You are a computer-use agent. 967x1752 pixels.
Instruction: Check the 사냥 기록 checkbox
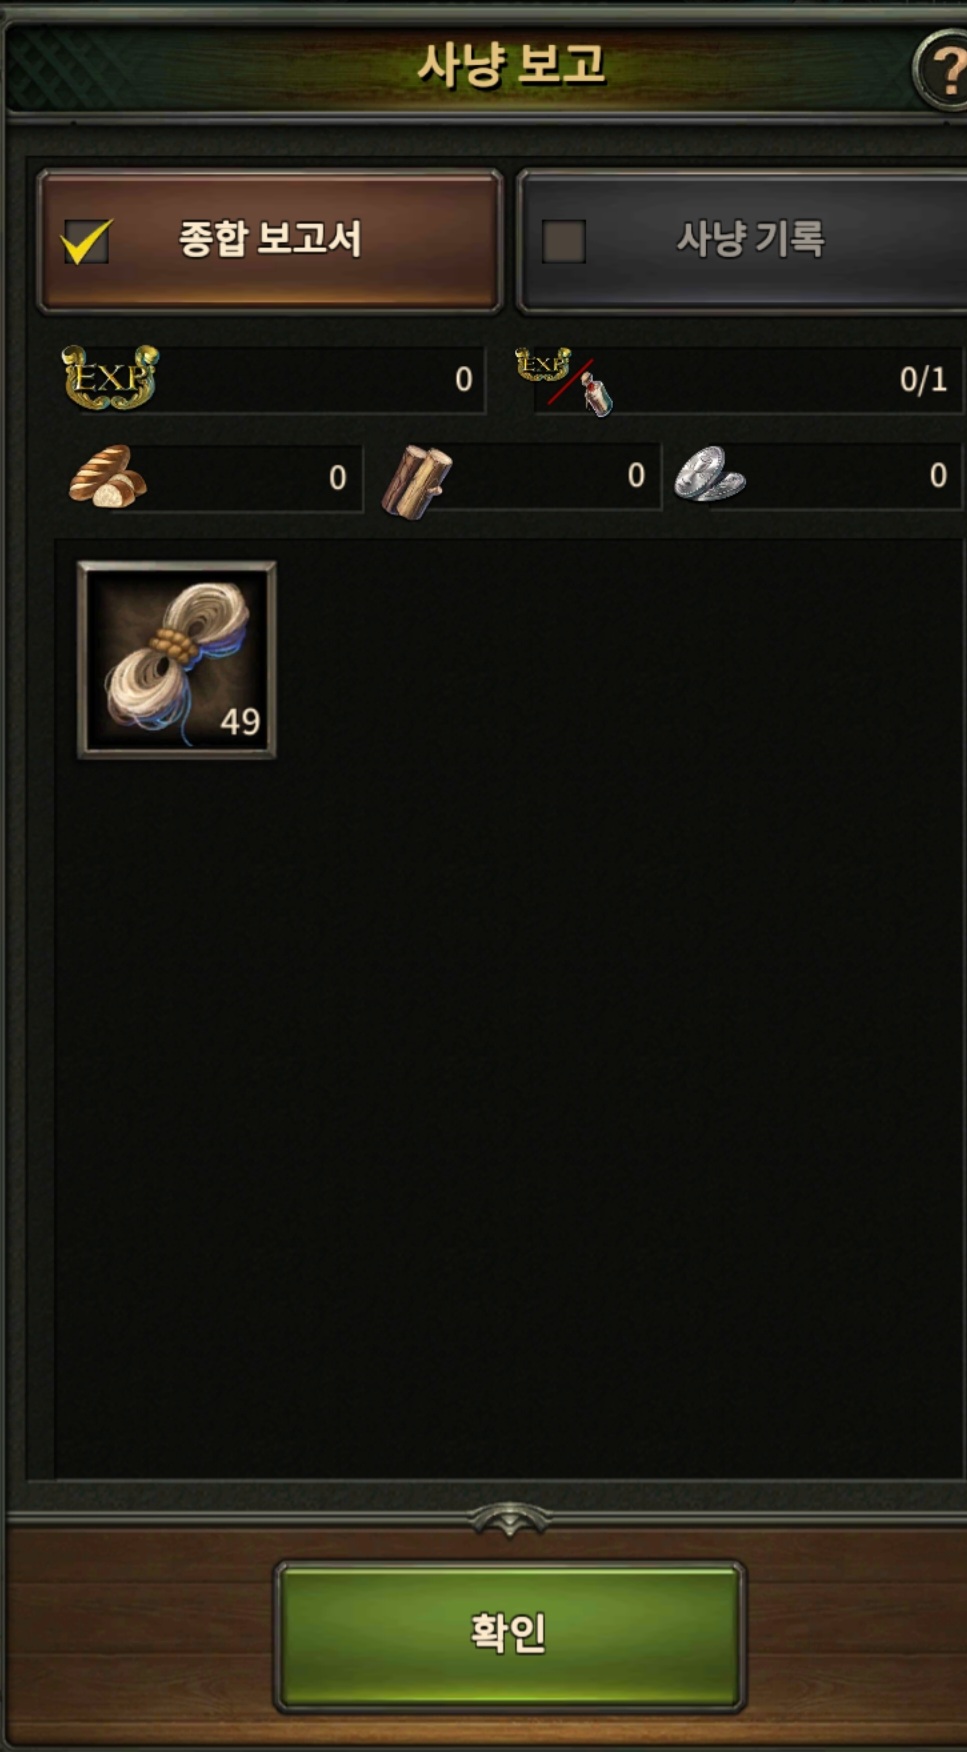[564, 241]
